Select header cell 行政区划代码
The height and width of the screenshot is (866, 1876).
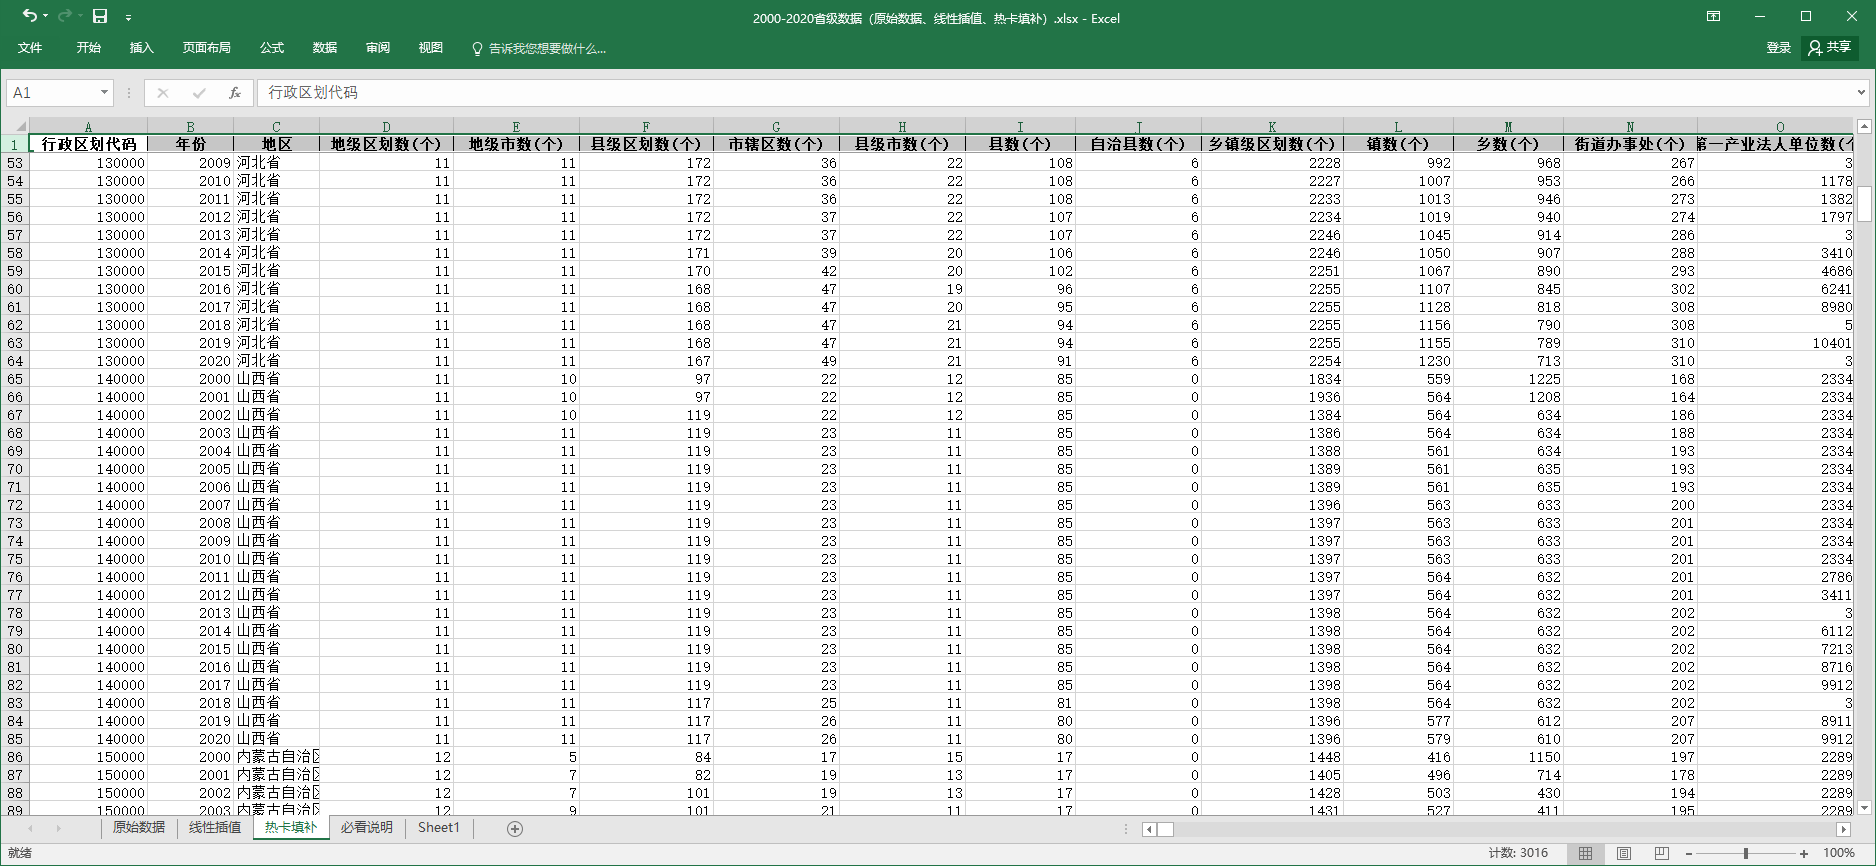(x=88, y=144)
